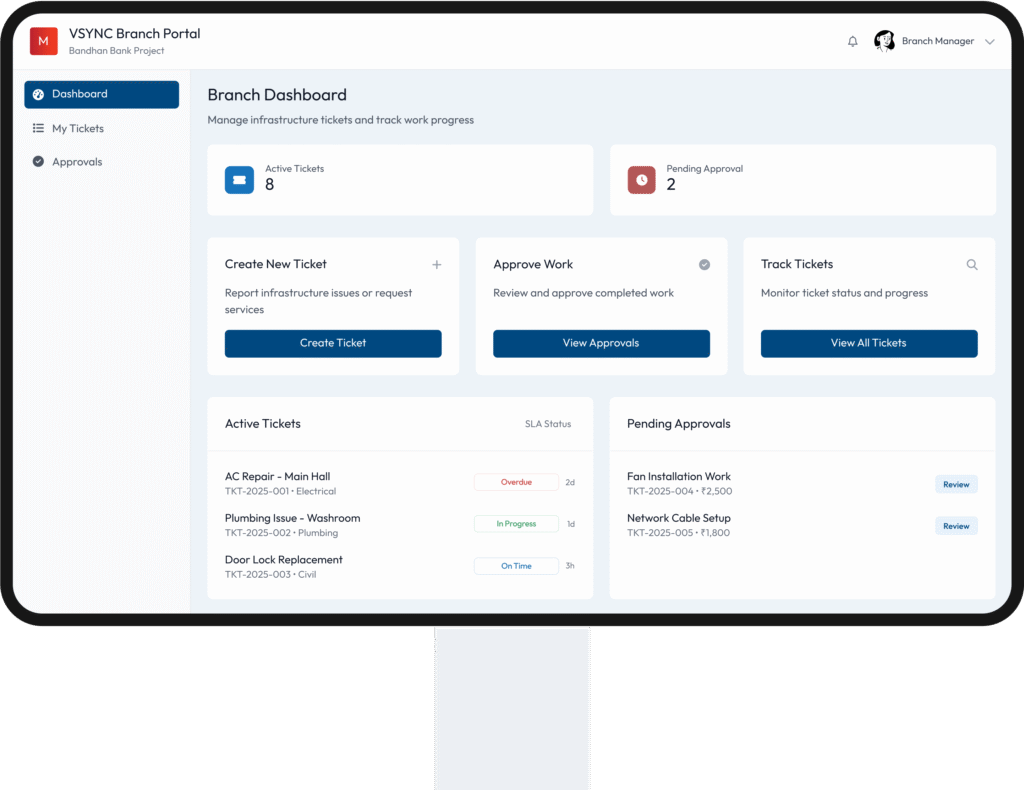1024x790 pixels.
Task: Click the plus icon on Create New Ticket
Action: click(x=436, y=265)
